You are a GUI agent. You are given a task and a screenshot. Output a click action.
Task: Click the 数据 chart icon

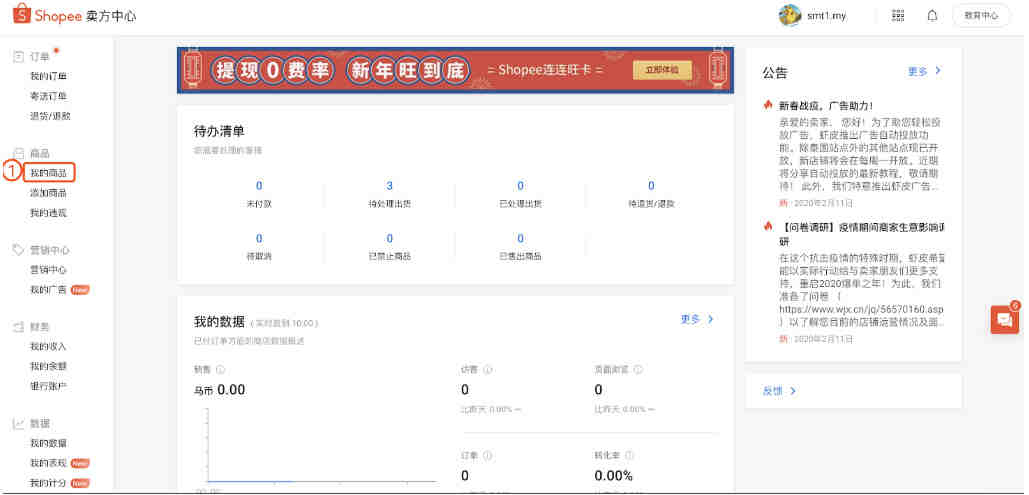(x=19, y=423)
